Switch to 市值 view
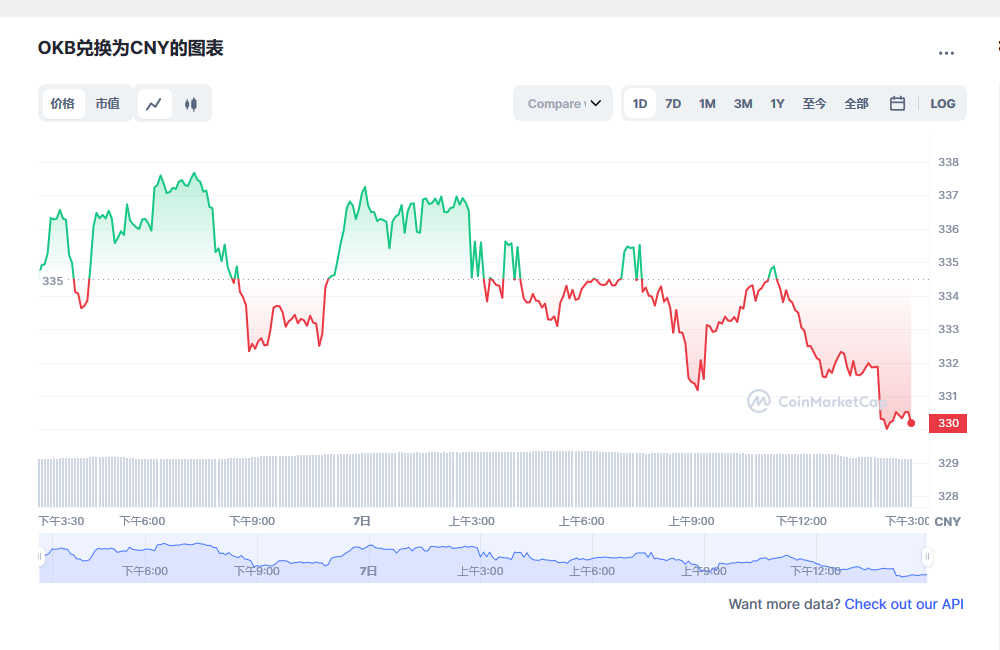This screenshot has height=650, width=1000. click(108, 103)
